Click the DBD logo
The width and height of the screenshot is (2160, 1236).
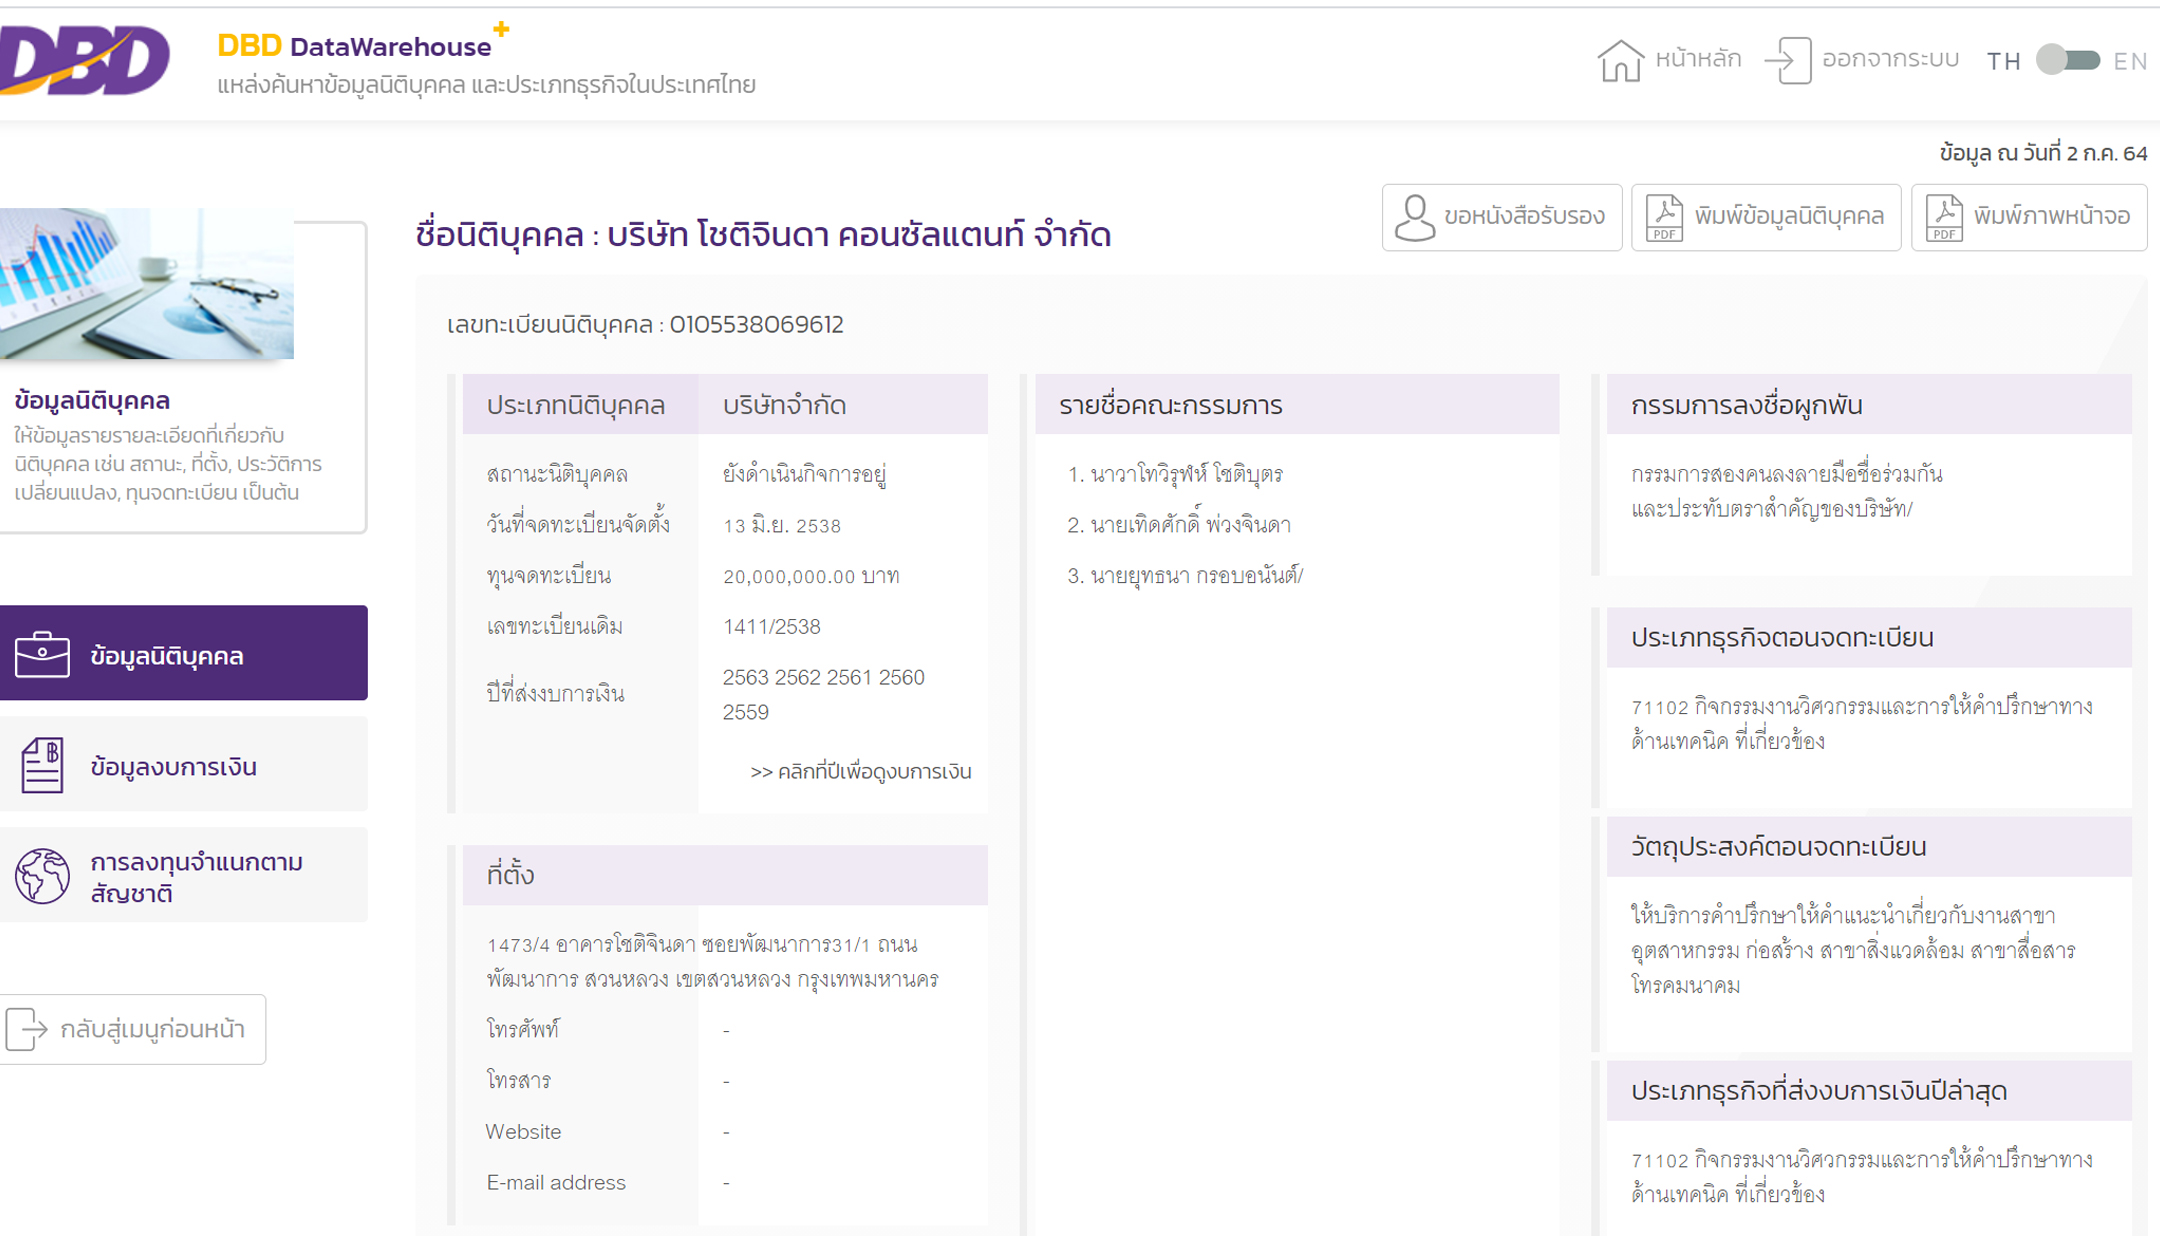coord(85,60)
